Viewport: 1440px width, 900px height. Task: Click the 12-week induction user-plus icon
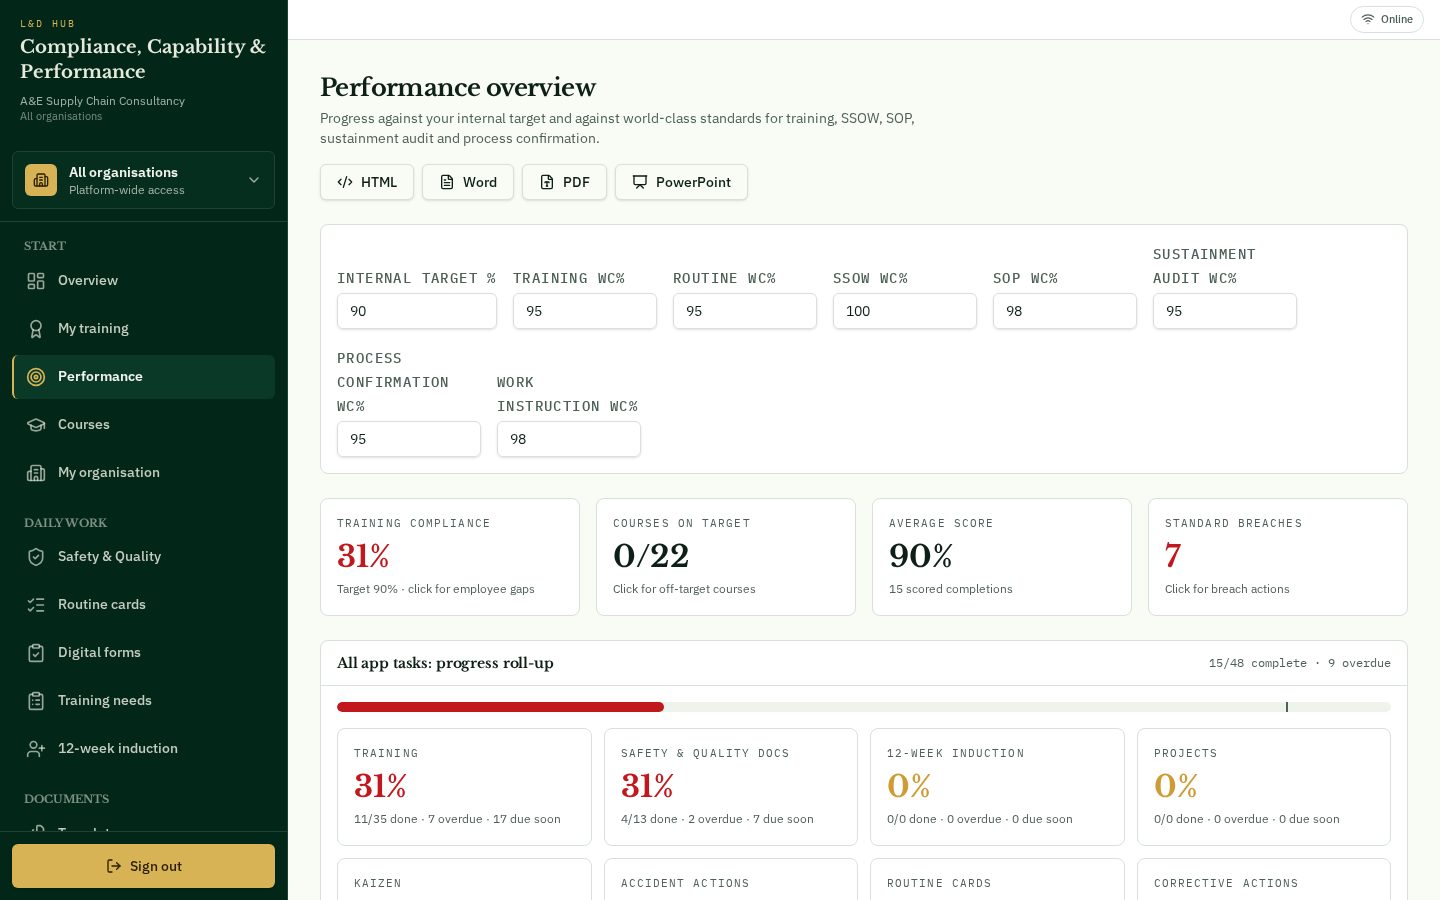click(36, 749)
